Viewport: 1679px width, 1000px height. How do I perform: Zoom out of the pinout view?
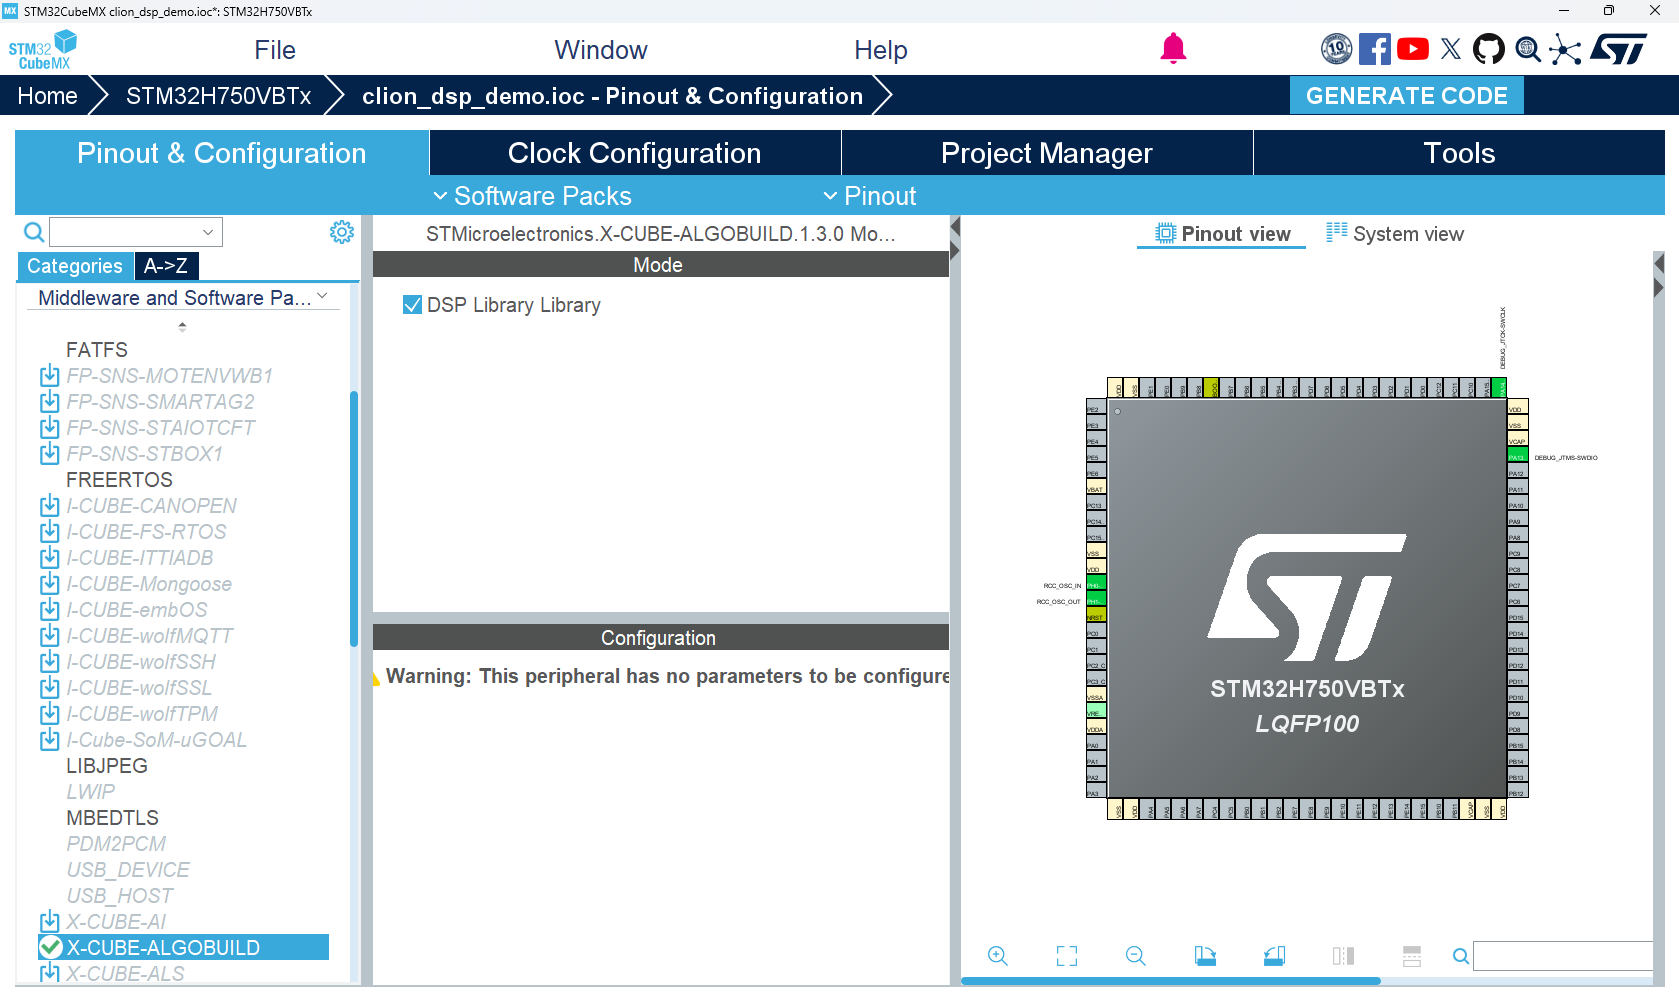pos(1135,956)
